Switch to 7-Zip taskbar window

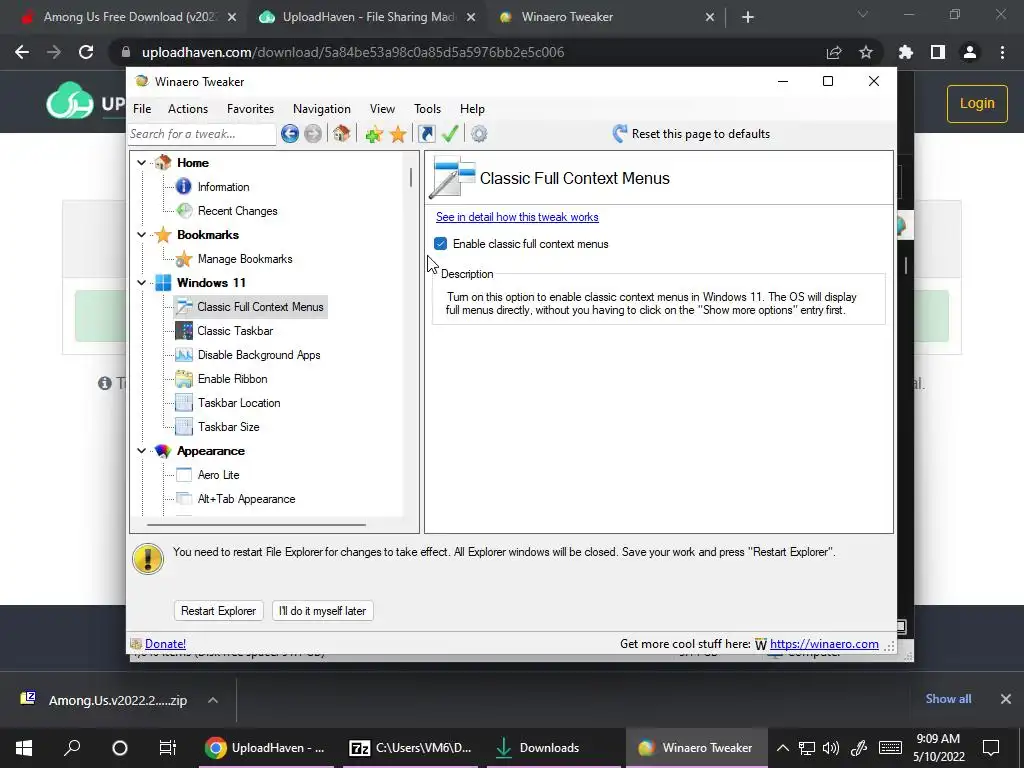tap(410, 748)
